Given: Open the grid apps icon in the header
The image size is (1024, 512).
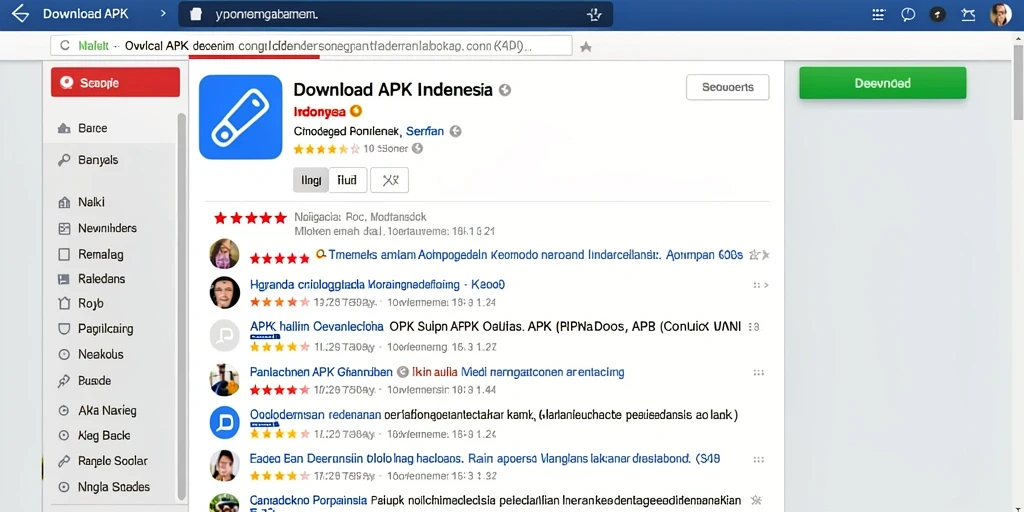Looking at the screenshot, I should 879,14.
